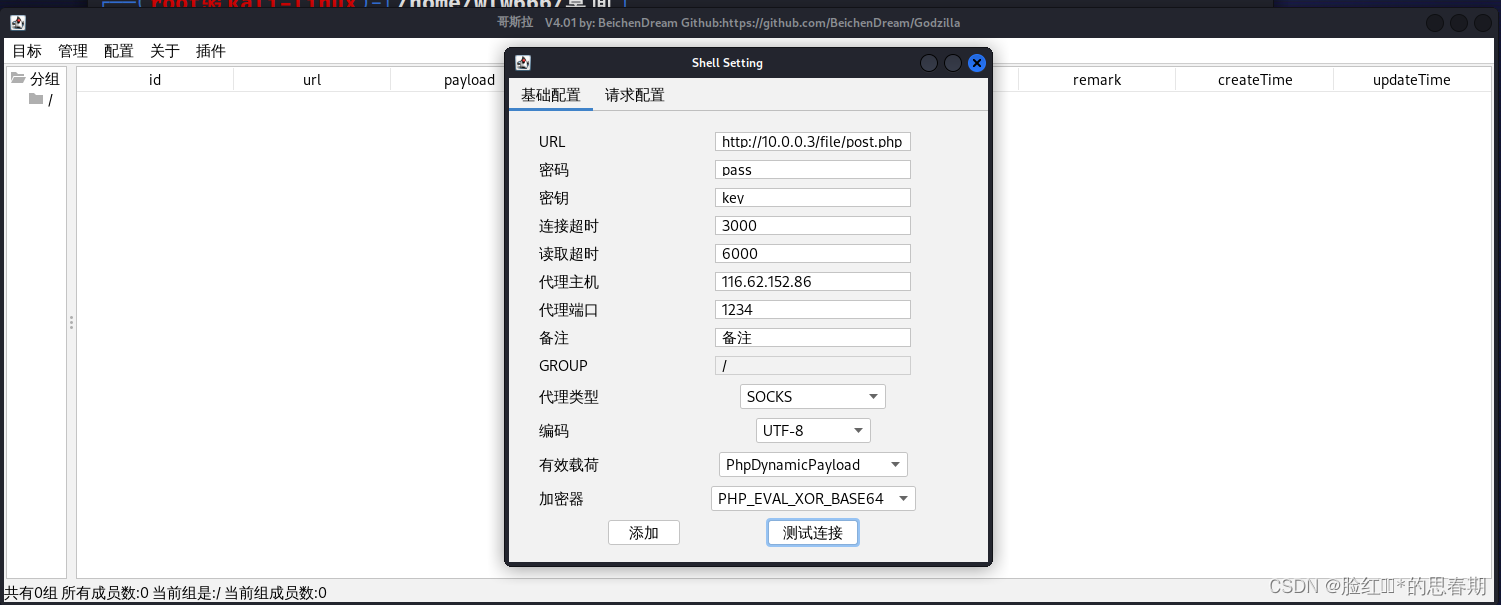This screenshot has width=1501, height=605.
Task: Click the Godzilla app icon in main title bar
Action: (x=18, y=22)
